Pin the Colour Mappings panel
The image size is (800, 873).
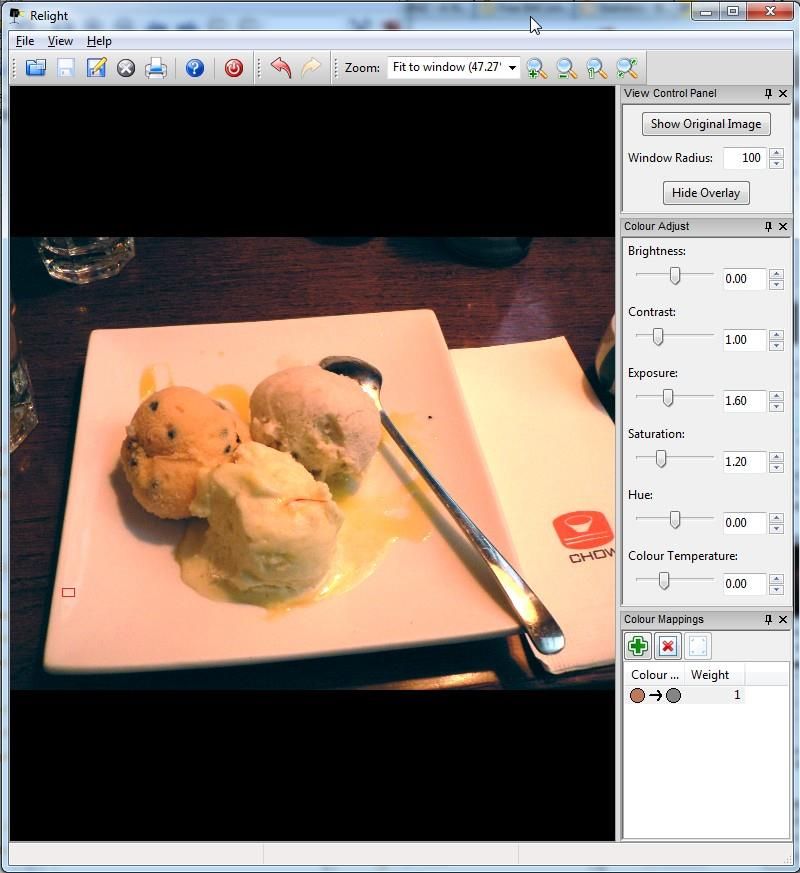[769, 619]
